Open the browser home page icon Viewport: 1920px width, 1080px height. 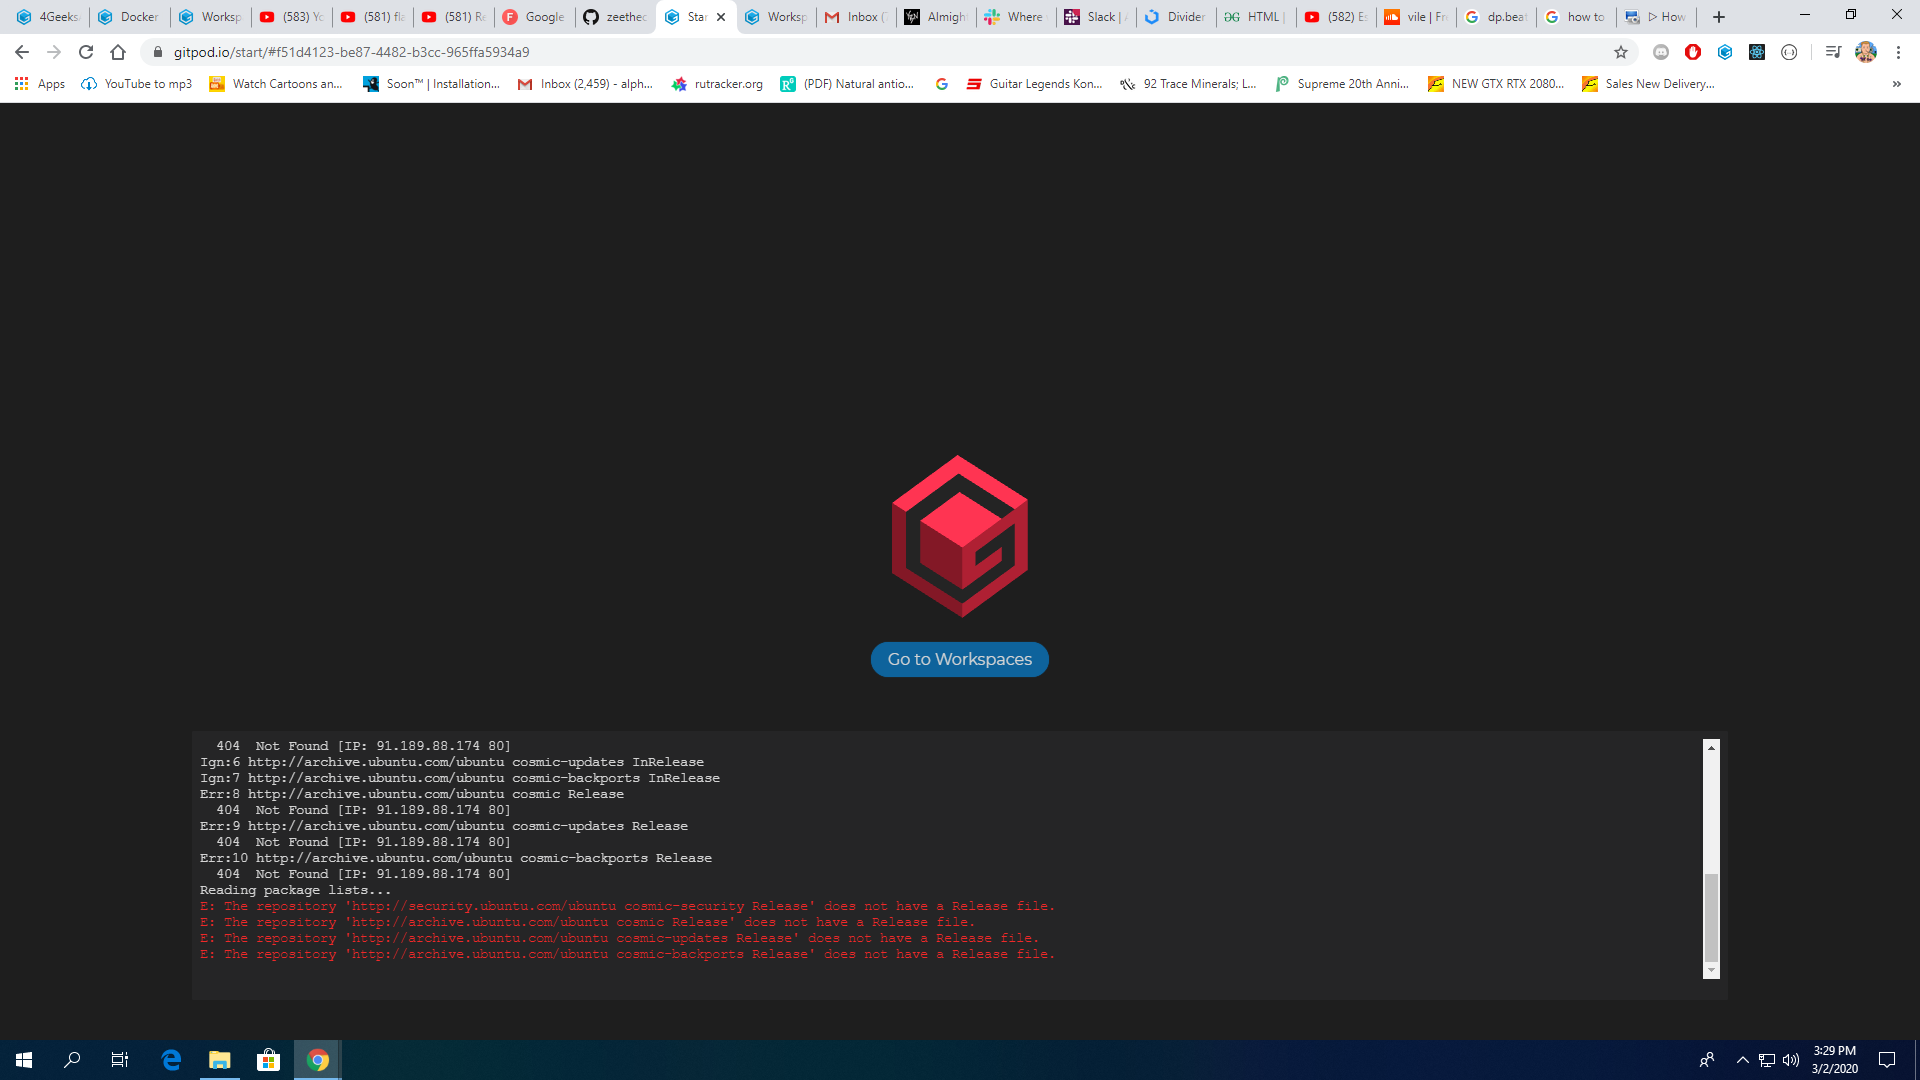pyautogui.click(x=118, y=52)
